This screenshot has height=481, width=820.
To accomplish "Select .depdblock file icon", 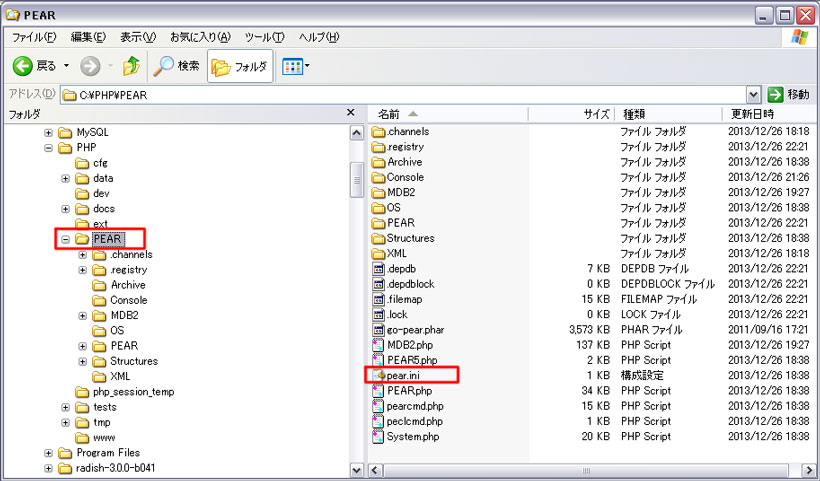I will click(x=378, y=284).
